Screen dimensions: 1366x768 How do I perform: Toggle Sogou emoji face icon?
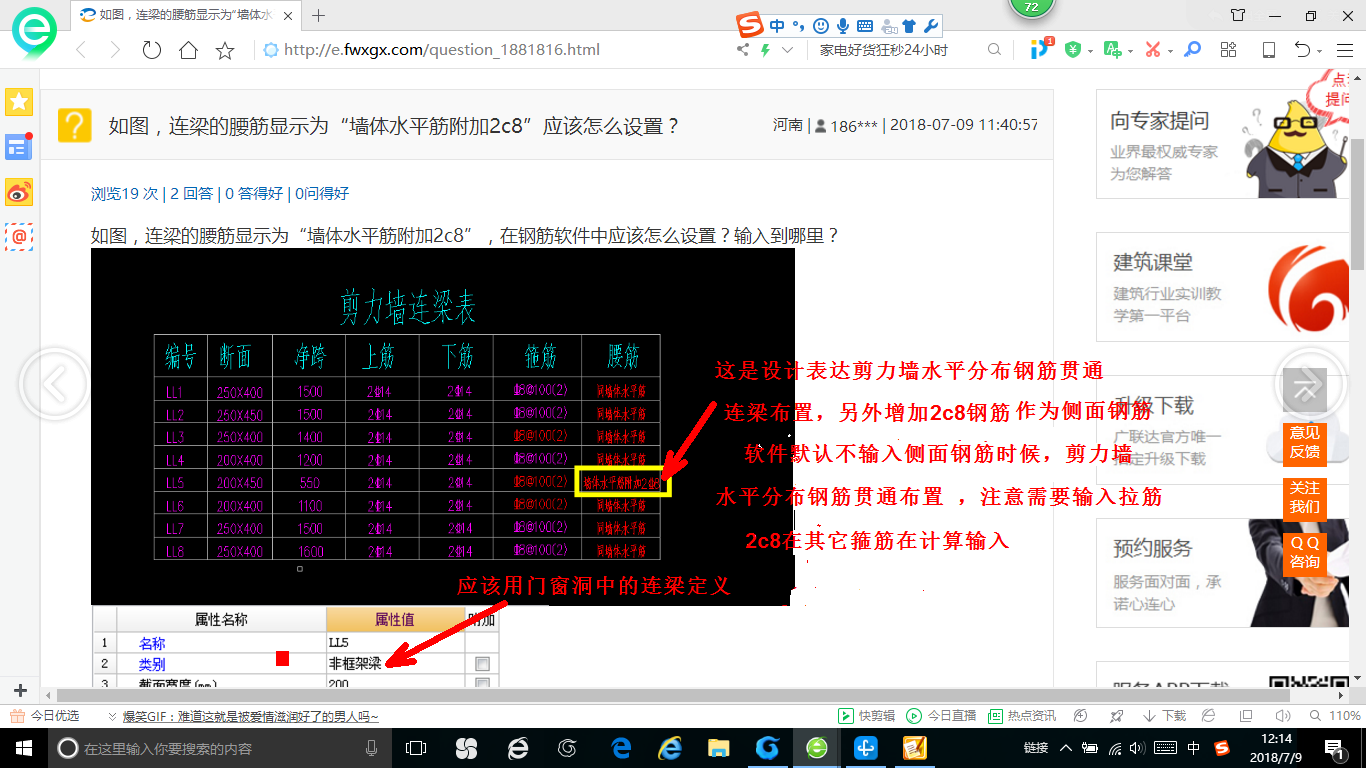[821, 26]
